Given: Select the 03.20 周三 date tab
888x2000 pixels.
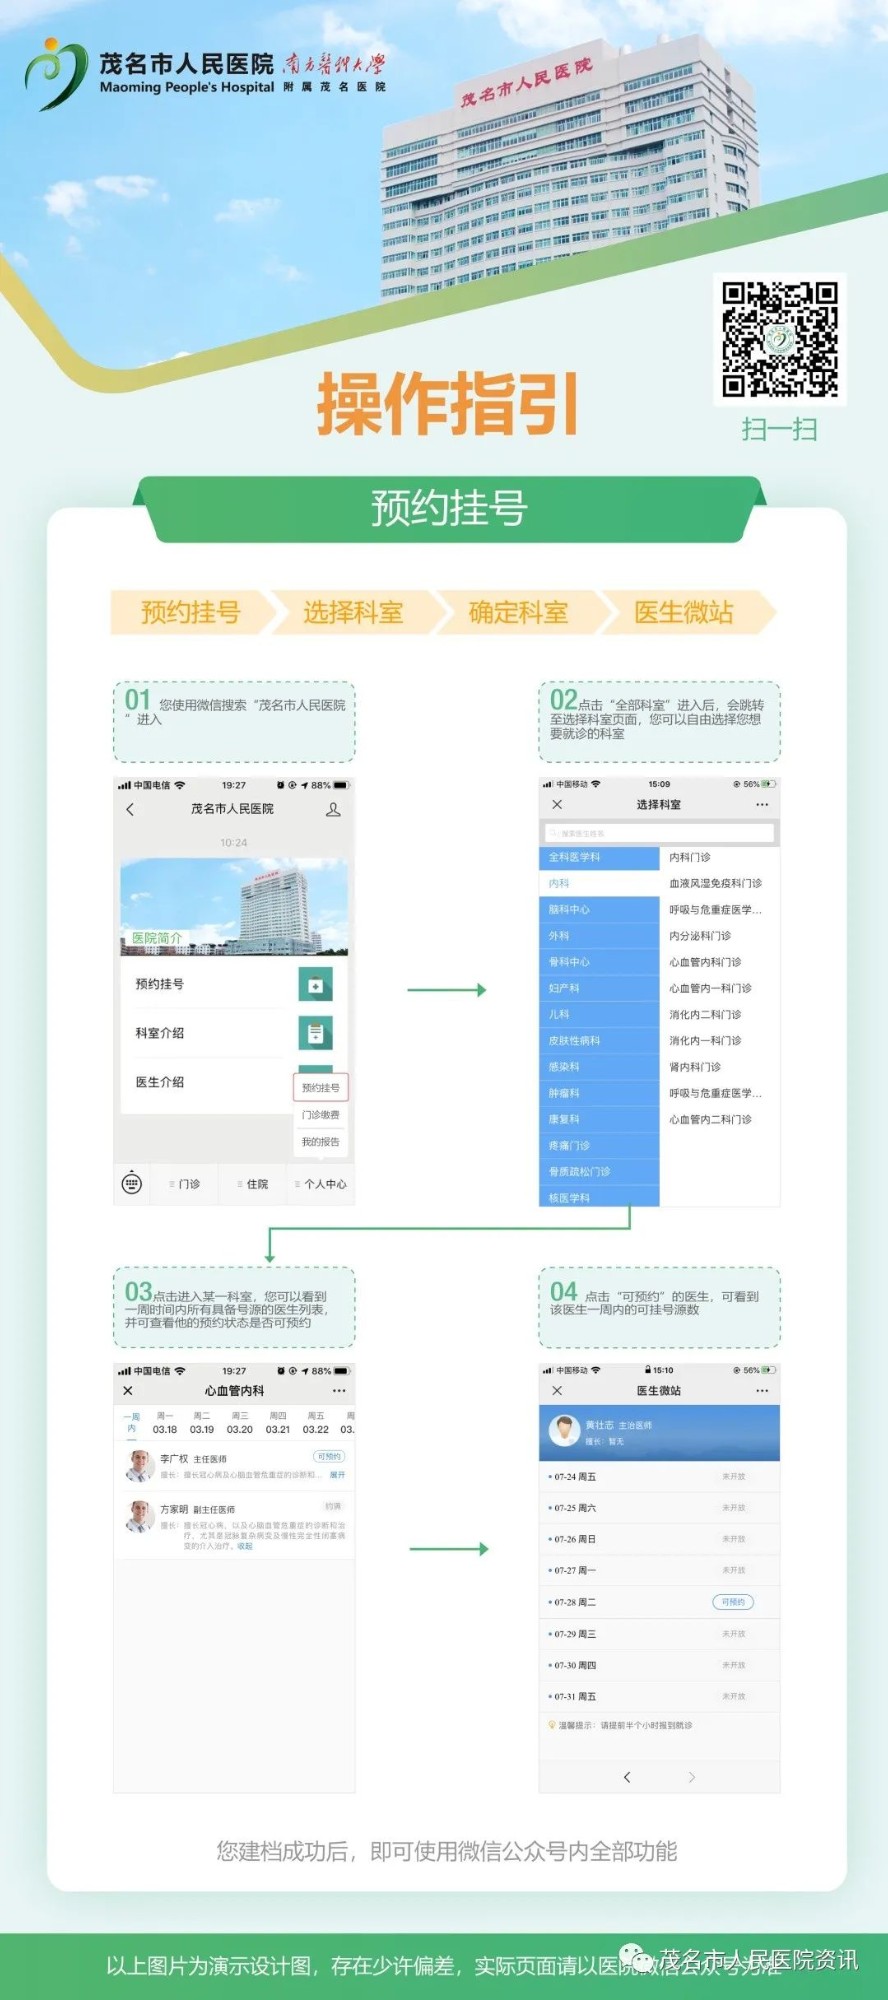Looking at the screenshot, I should [240, 1423].
